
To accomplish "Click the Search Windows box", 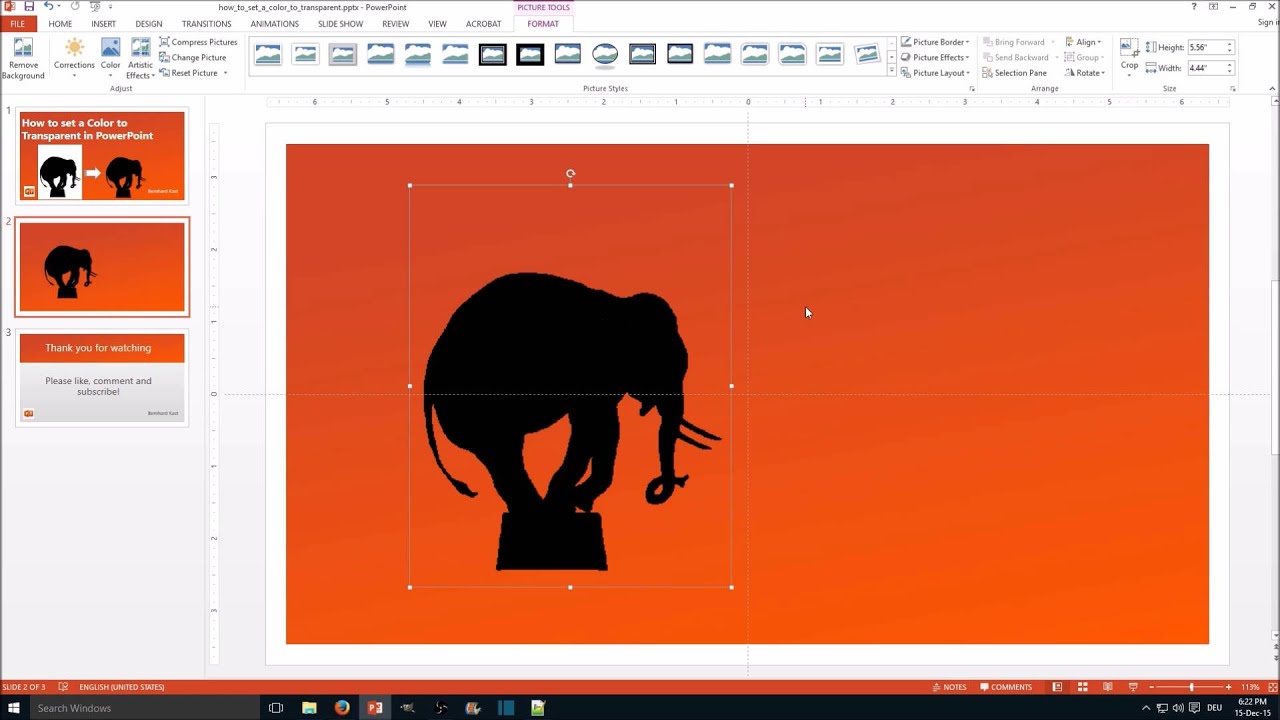I will click(x=145, y=708).
